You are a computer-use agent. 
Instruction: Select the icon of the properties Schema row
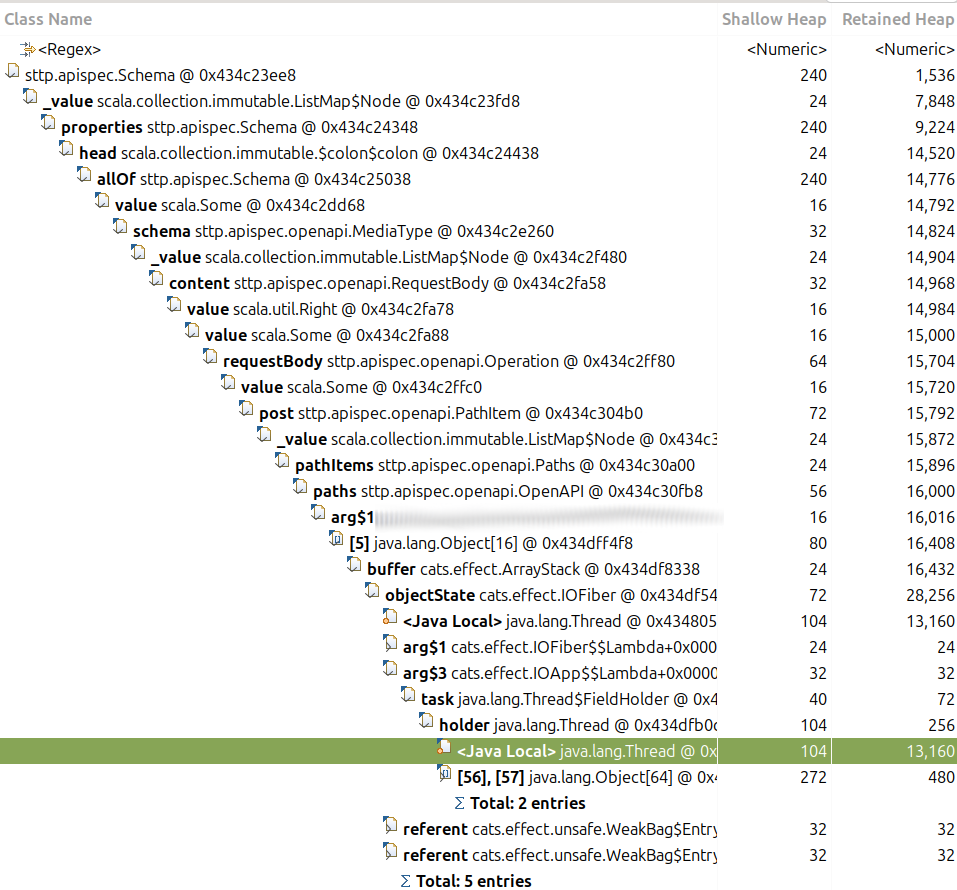[x=48, y=123]
